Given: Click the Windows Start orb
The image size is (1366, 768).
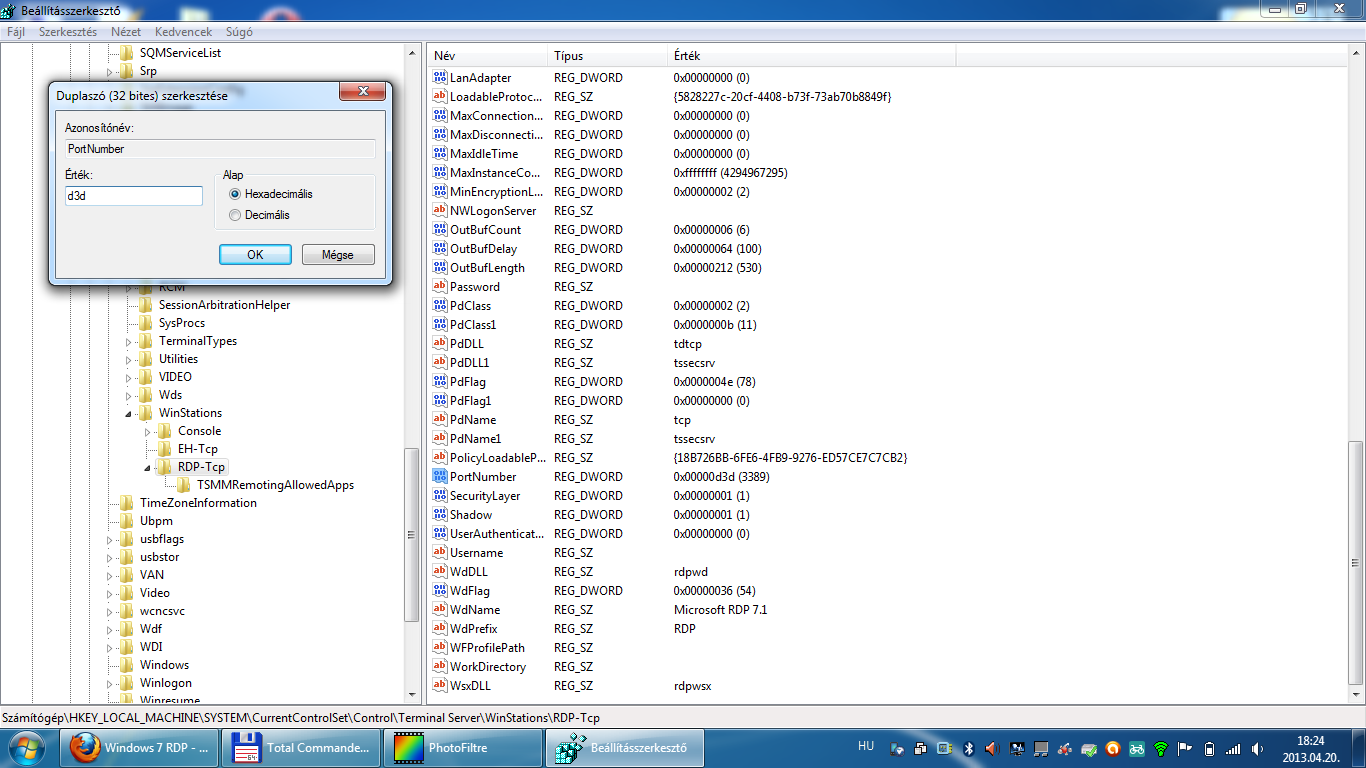Looking at the screenshot, I should coord(27,747).
